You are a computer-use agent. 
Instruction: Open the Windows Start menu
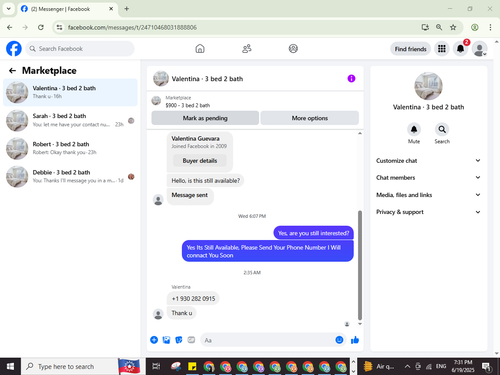[x=10, y=366]
